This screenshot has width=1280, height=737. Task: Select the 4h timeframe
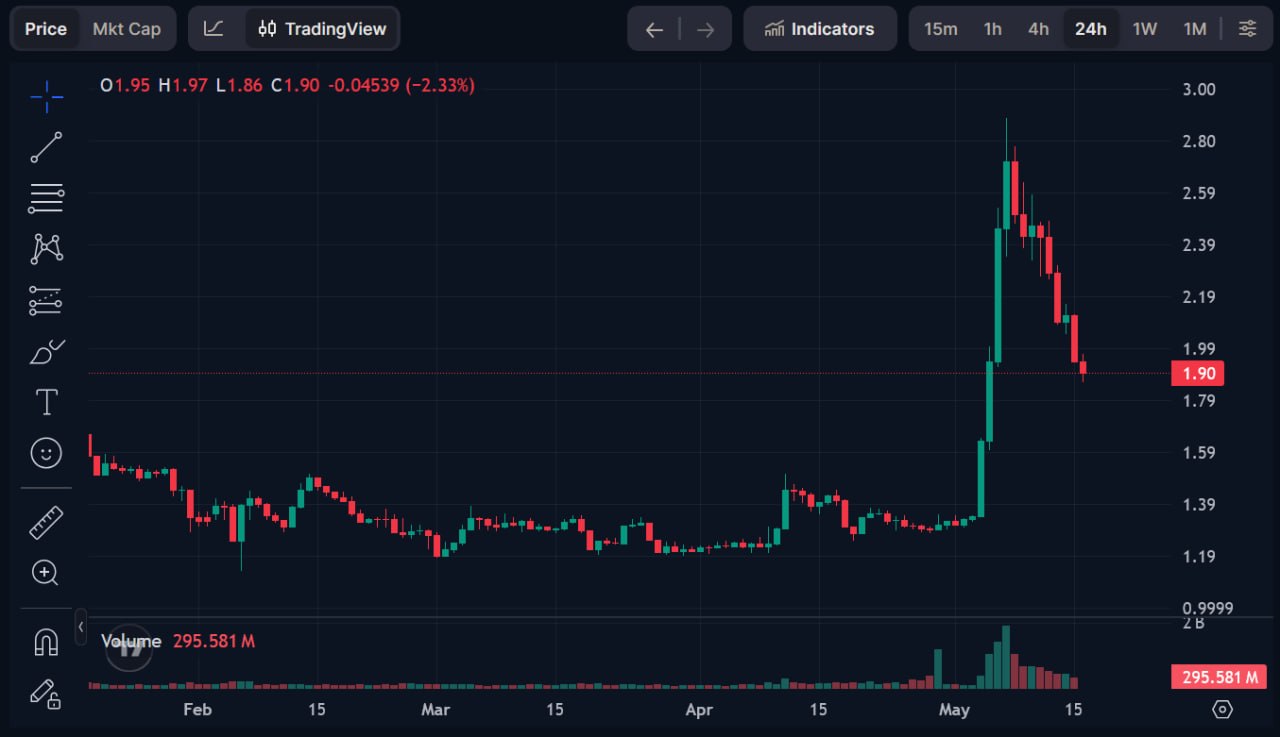1039,29
